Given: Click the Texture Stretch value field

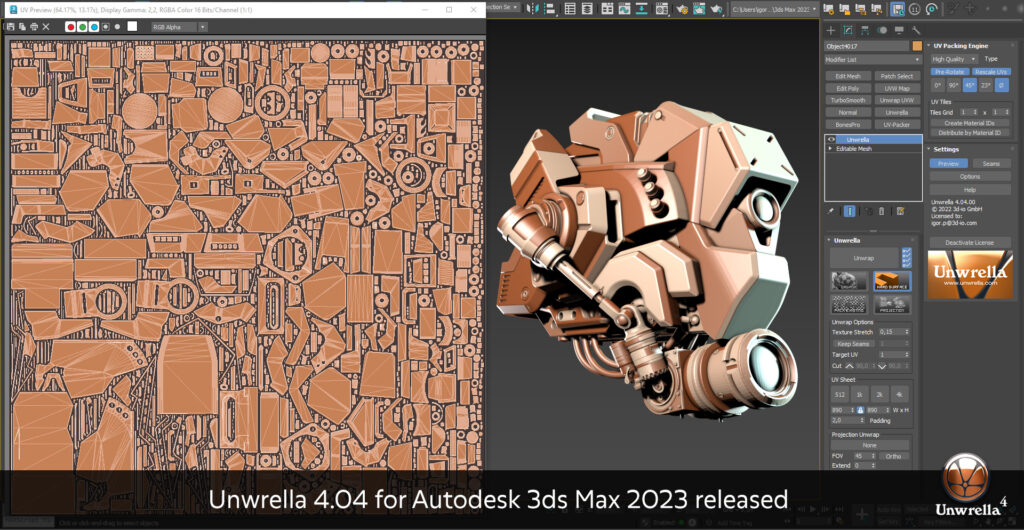Looking at the screenshot, I should pos(894,332).
